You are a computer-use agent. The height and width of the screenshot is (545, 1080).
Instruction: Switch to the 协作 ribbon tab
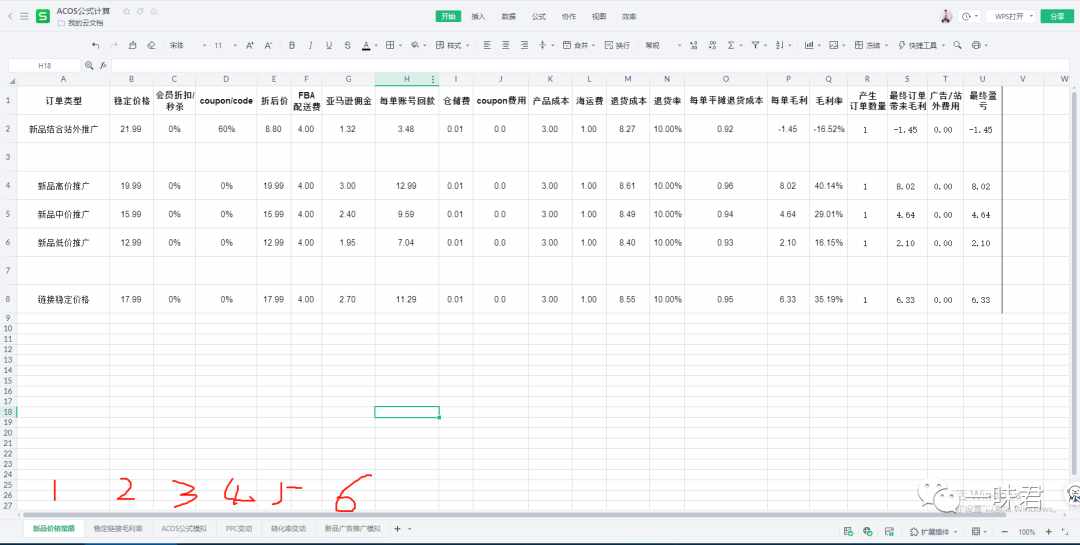pos(569,17)
